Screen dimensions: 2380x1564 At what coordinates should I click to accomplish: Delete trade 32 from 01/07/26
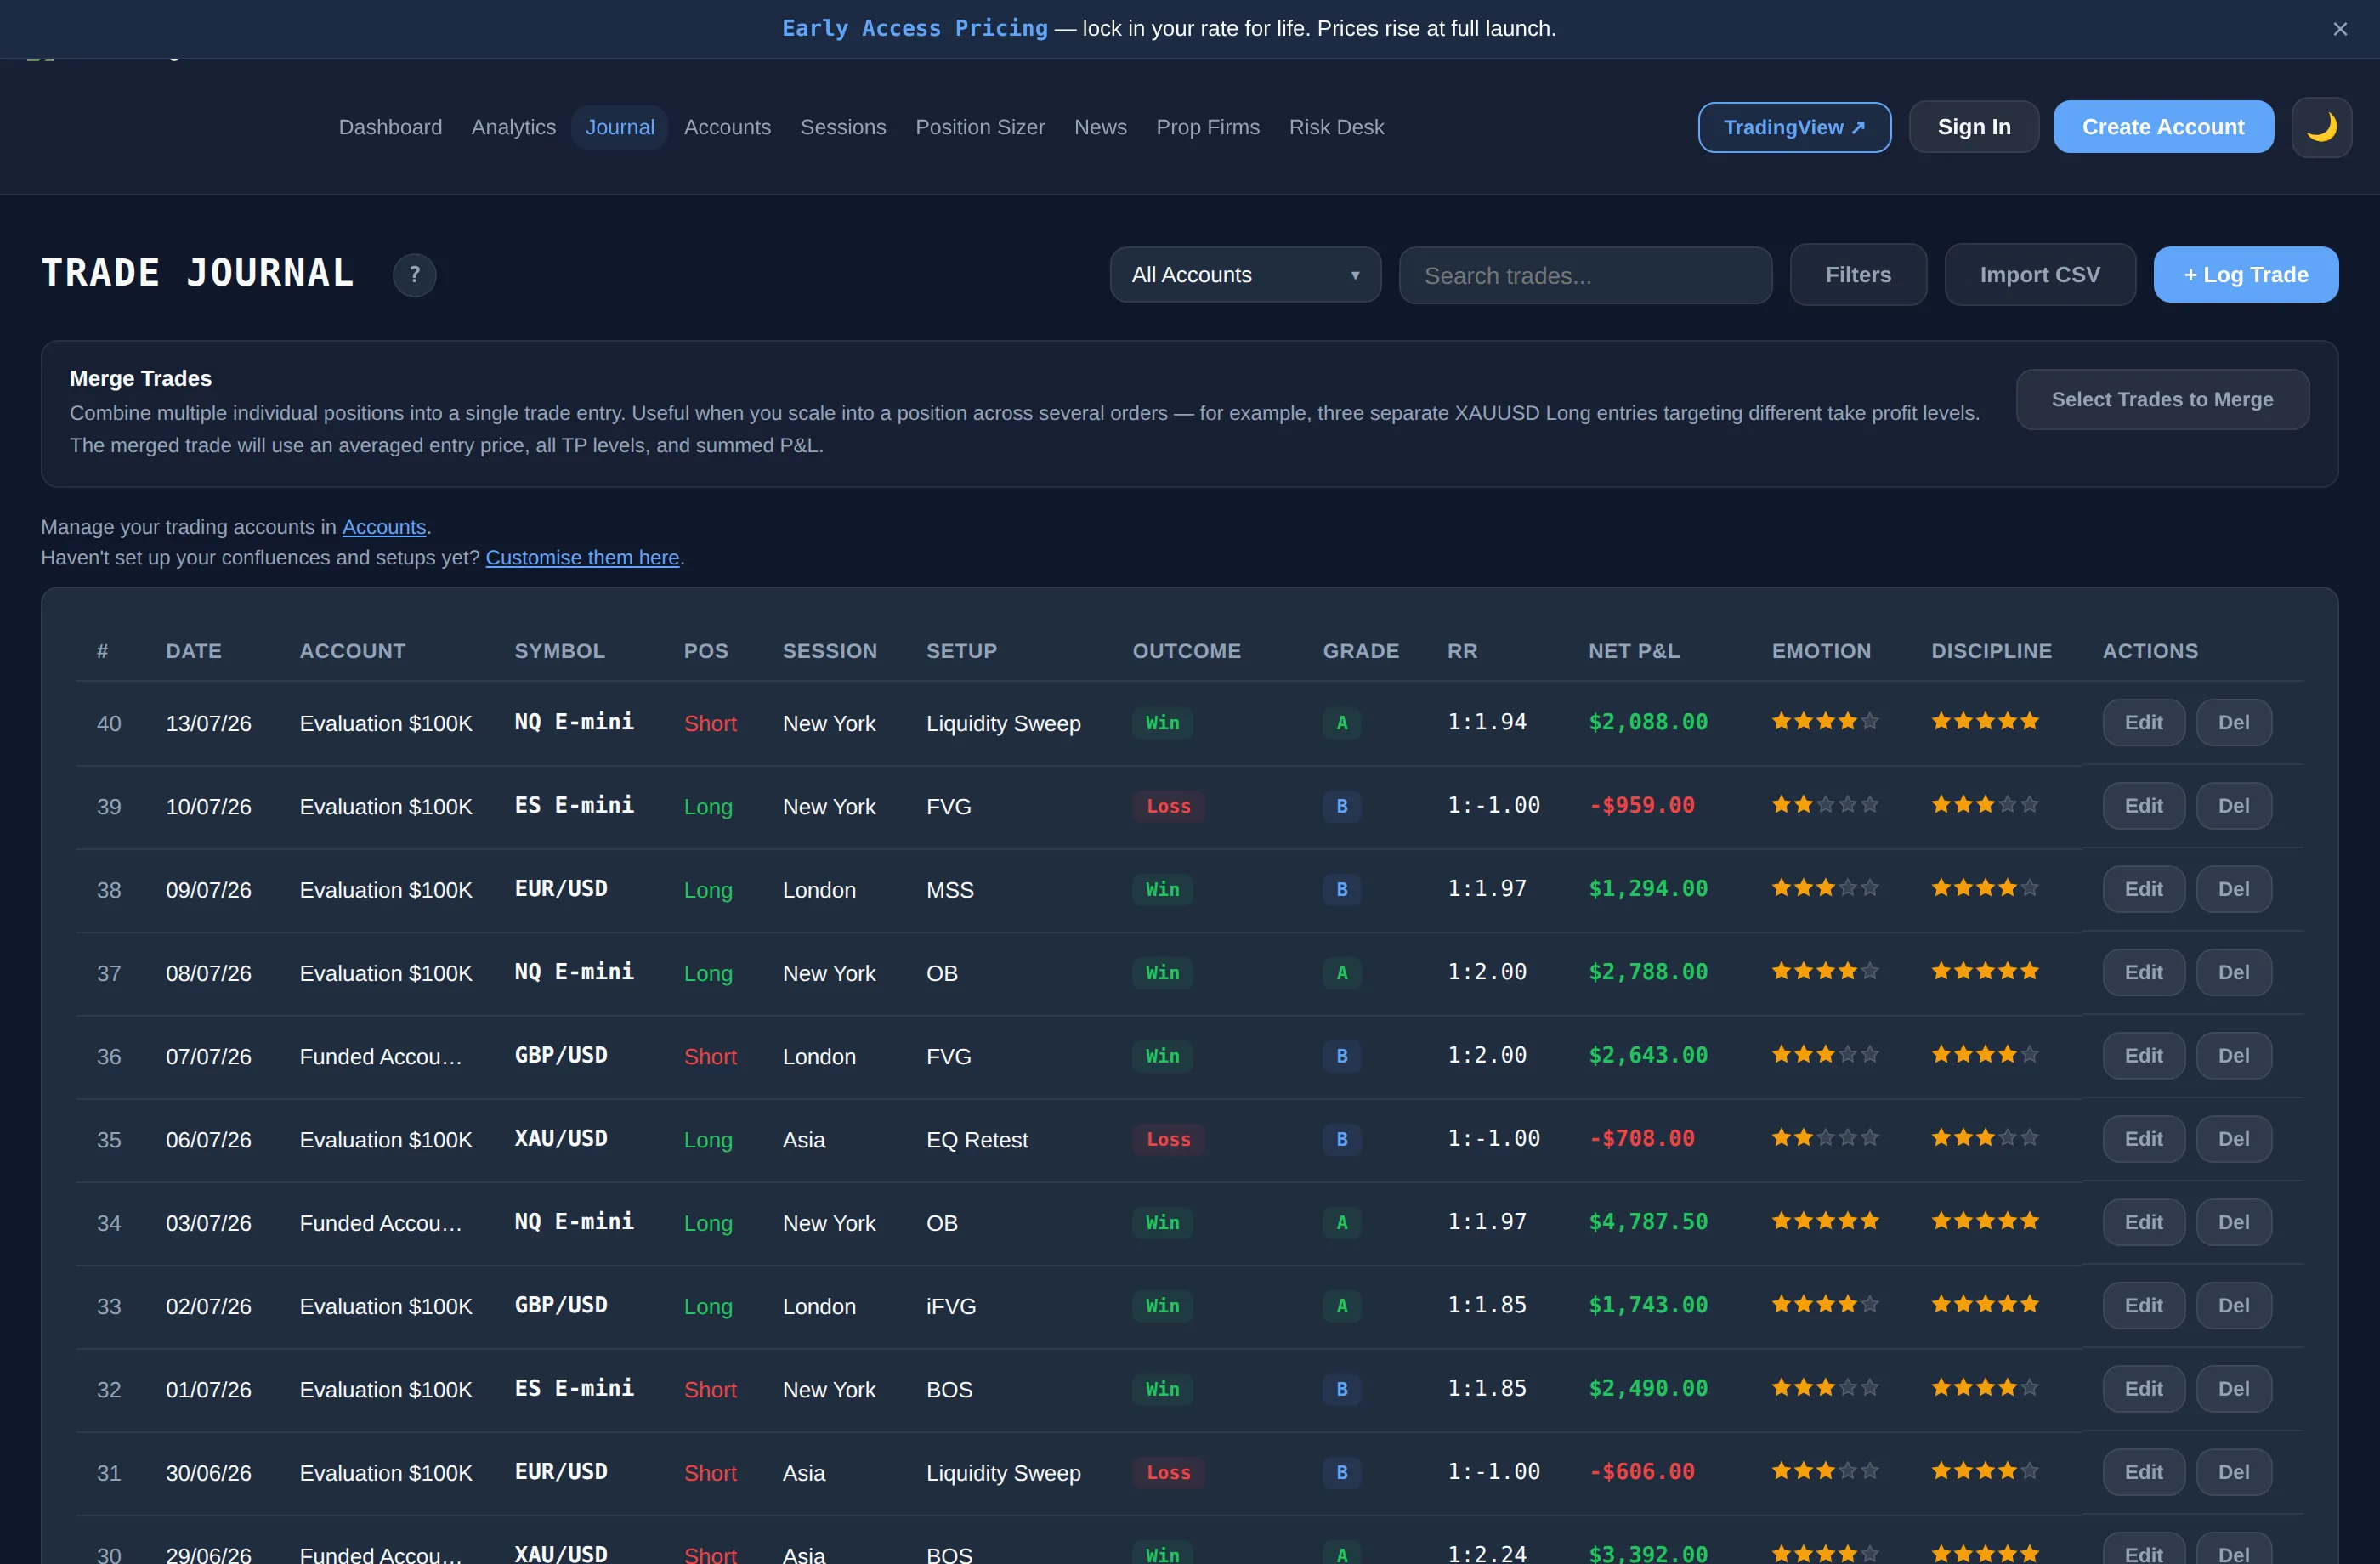coord(2233,1389)
